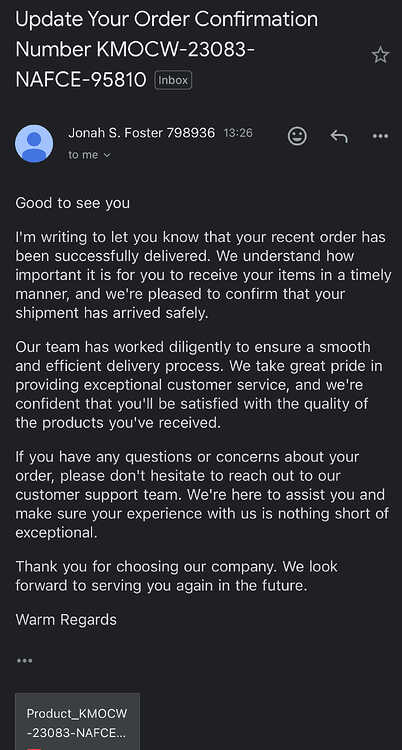Open the three-dot message options menu
Screen dimensions: 402x750
[x=380, y=136]
